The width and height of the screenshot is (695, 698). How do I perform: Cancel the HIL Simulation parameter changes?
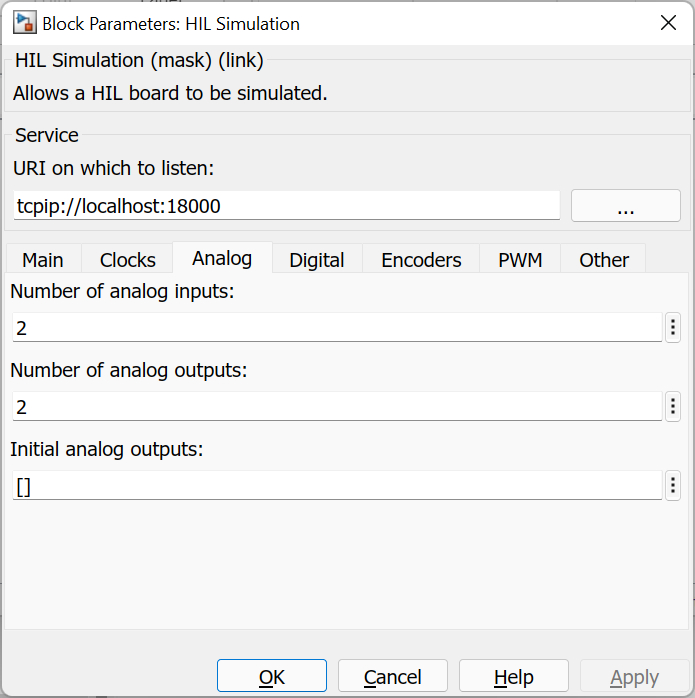pyautogui.click(x=392, y=677)
